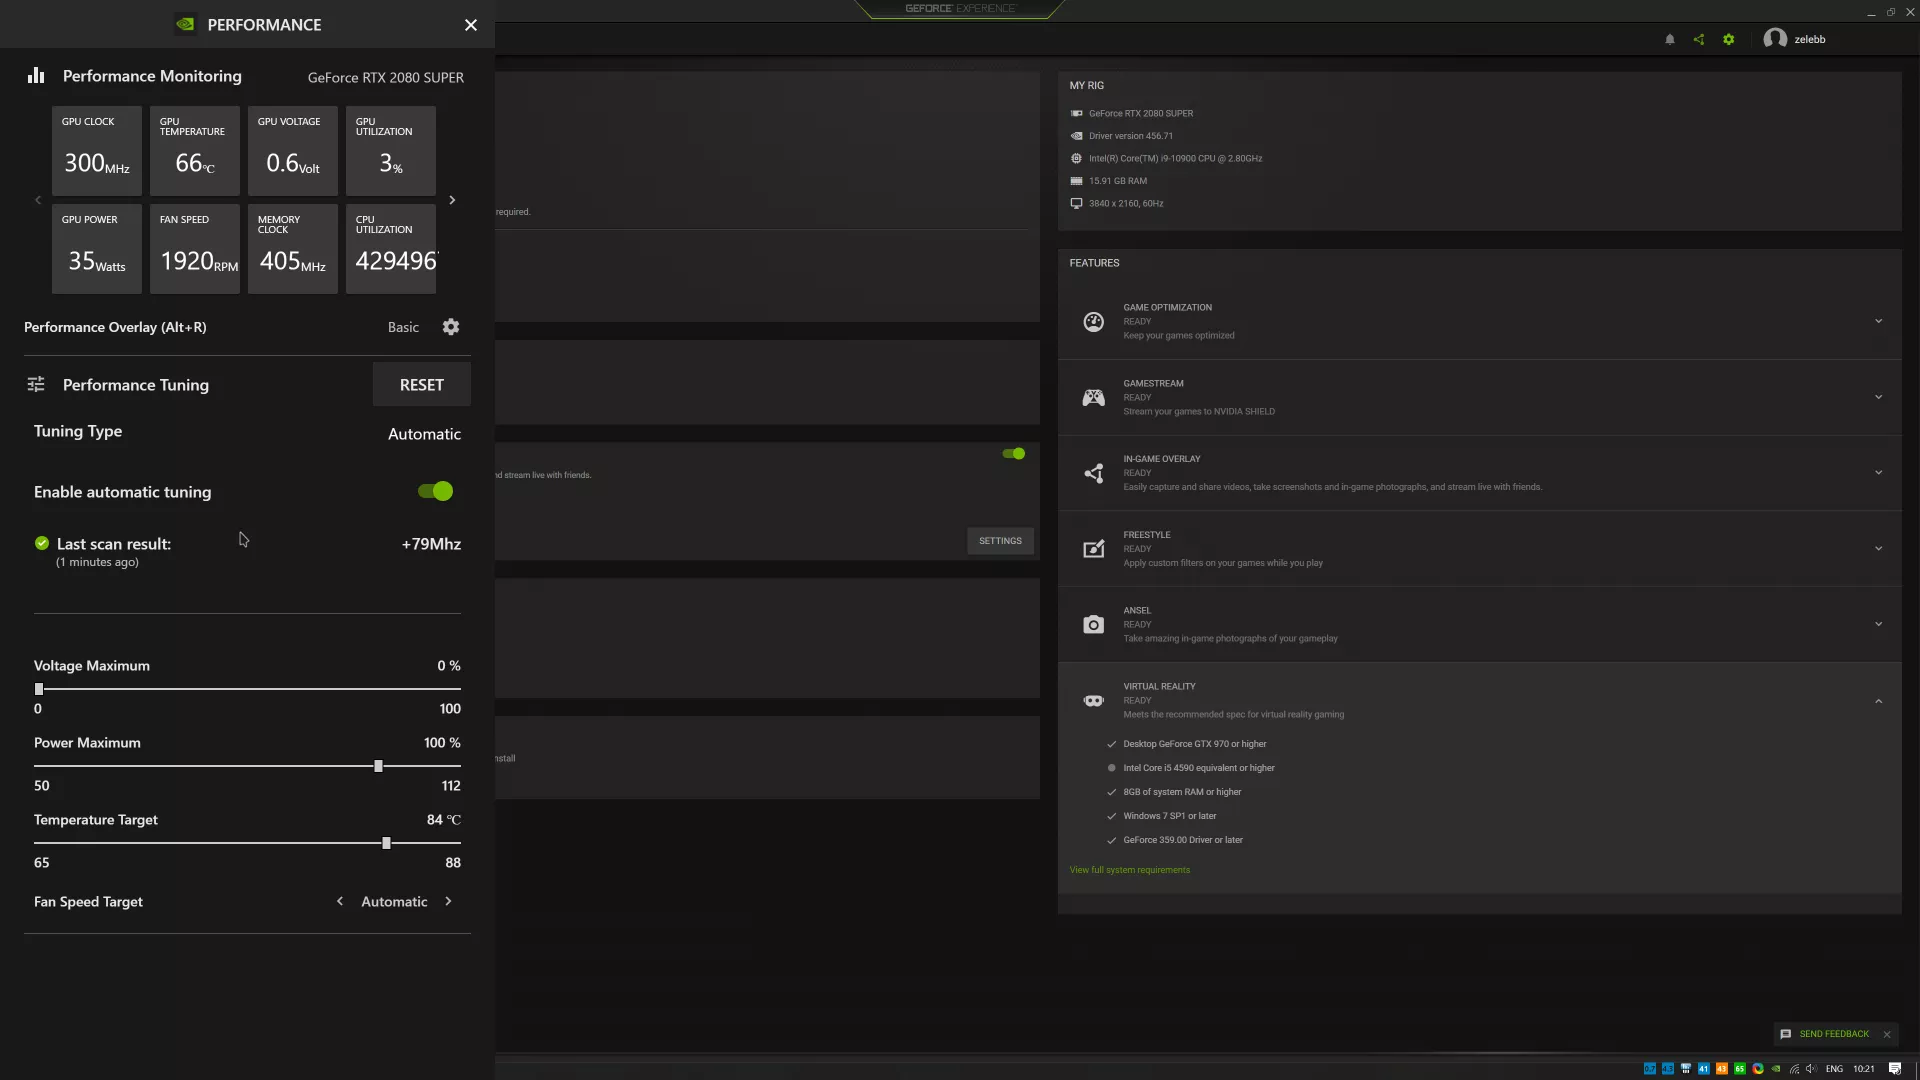Open GeForce Experience settings gear
This screenshot has height=1080, width=1920.
tap(1728, 40)
